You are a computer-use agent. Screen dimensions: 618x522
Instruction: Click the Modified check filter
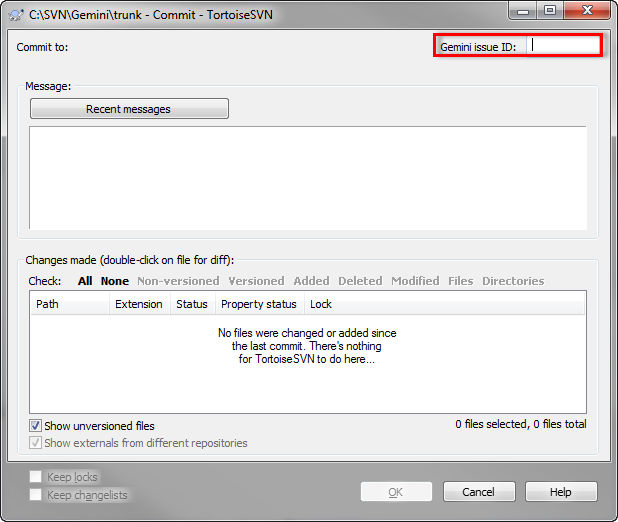[415, 281]
